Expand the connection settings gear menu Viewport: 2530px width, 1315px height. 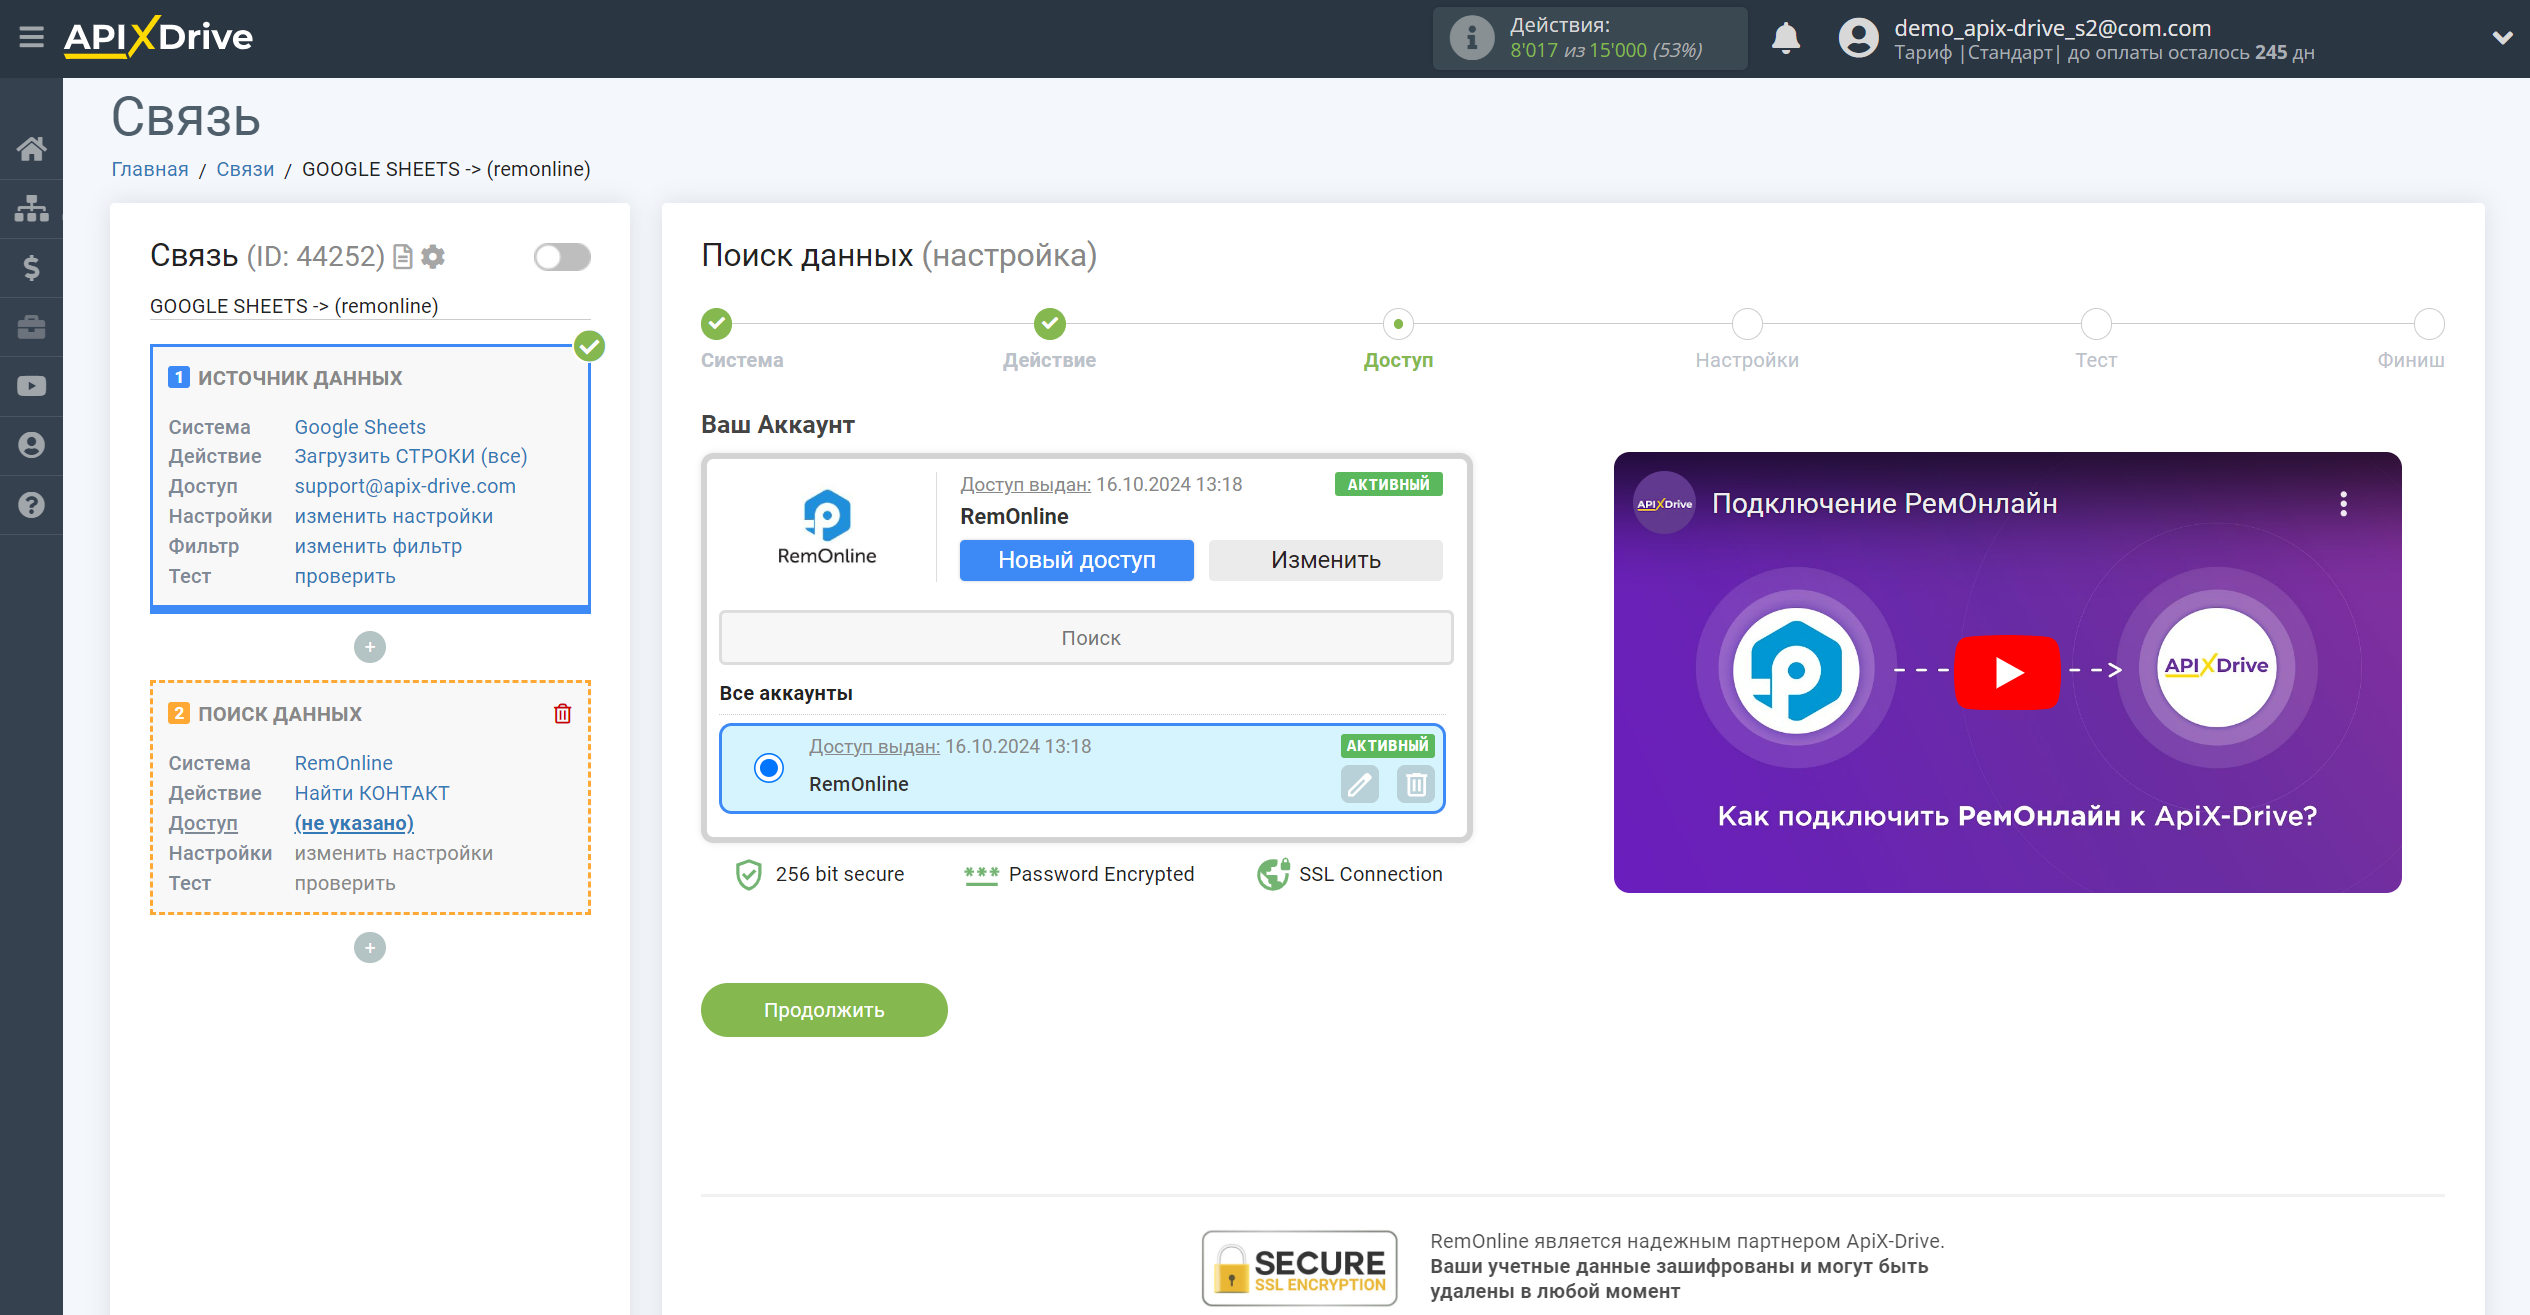tap(433, 256)
